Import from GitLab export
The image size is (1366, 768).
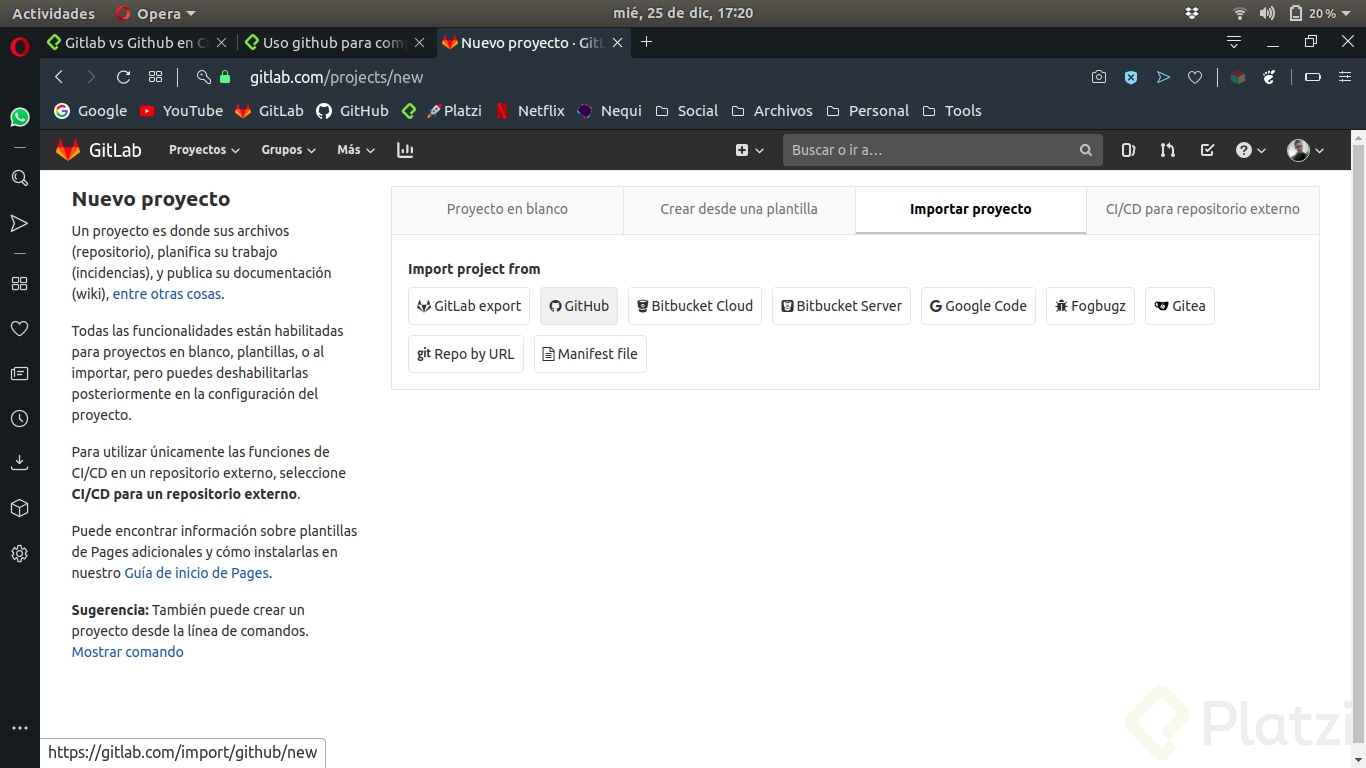(x=469, y=306)
